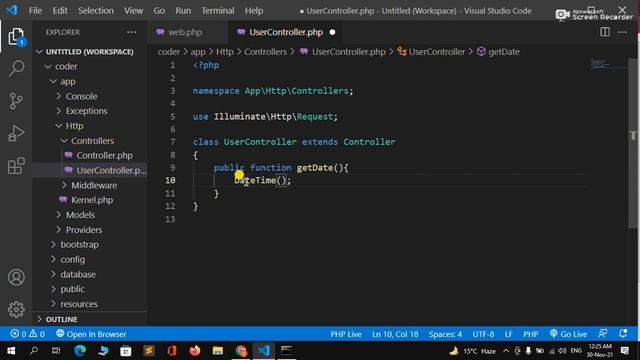Open File Explorer from taskbar
Viewport: 640px width, 360px height.
coord(218,351)
